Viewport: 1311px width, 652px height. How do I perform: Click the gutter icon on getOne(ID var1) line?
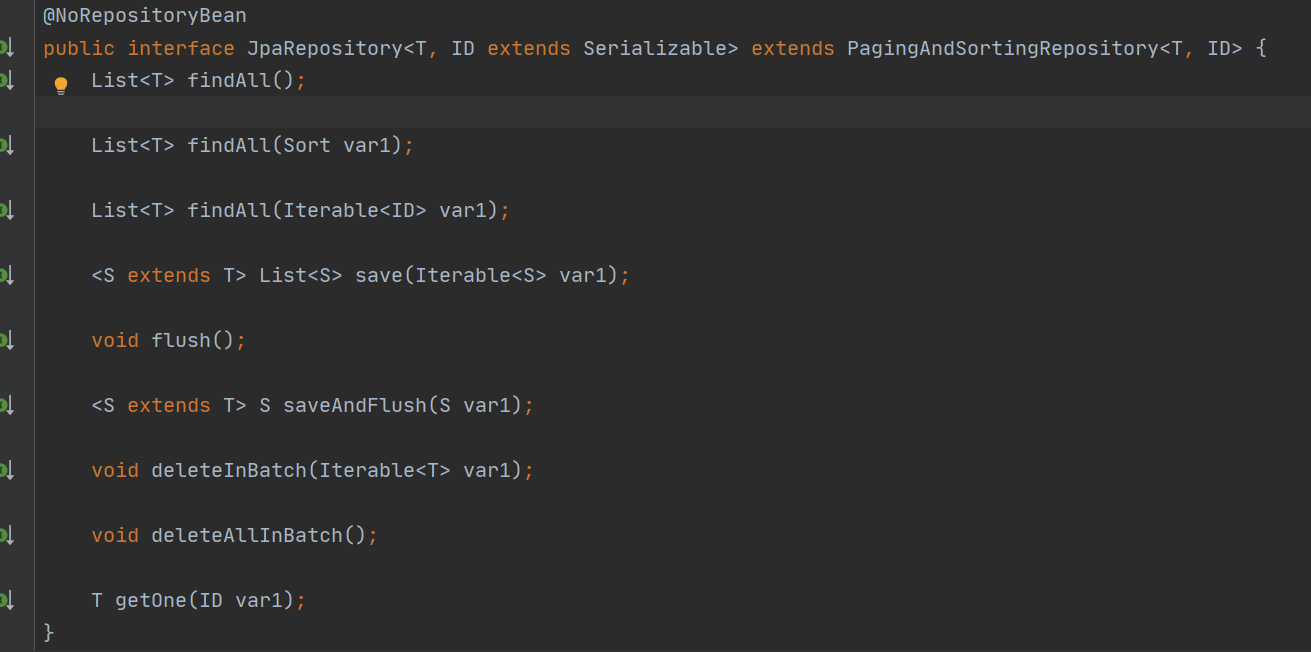click(6, 600)
